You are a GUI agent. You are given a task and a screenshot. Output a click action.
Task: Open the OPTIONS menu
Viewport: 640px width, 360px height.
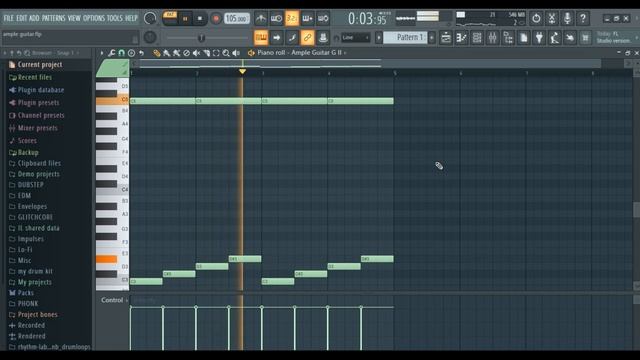(94, 18)
